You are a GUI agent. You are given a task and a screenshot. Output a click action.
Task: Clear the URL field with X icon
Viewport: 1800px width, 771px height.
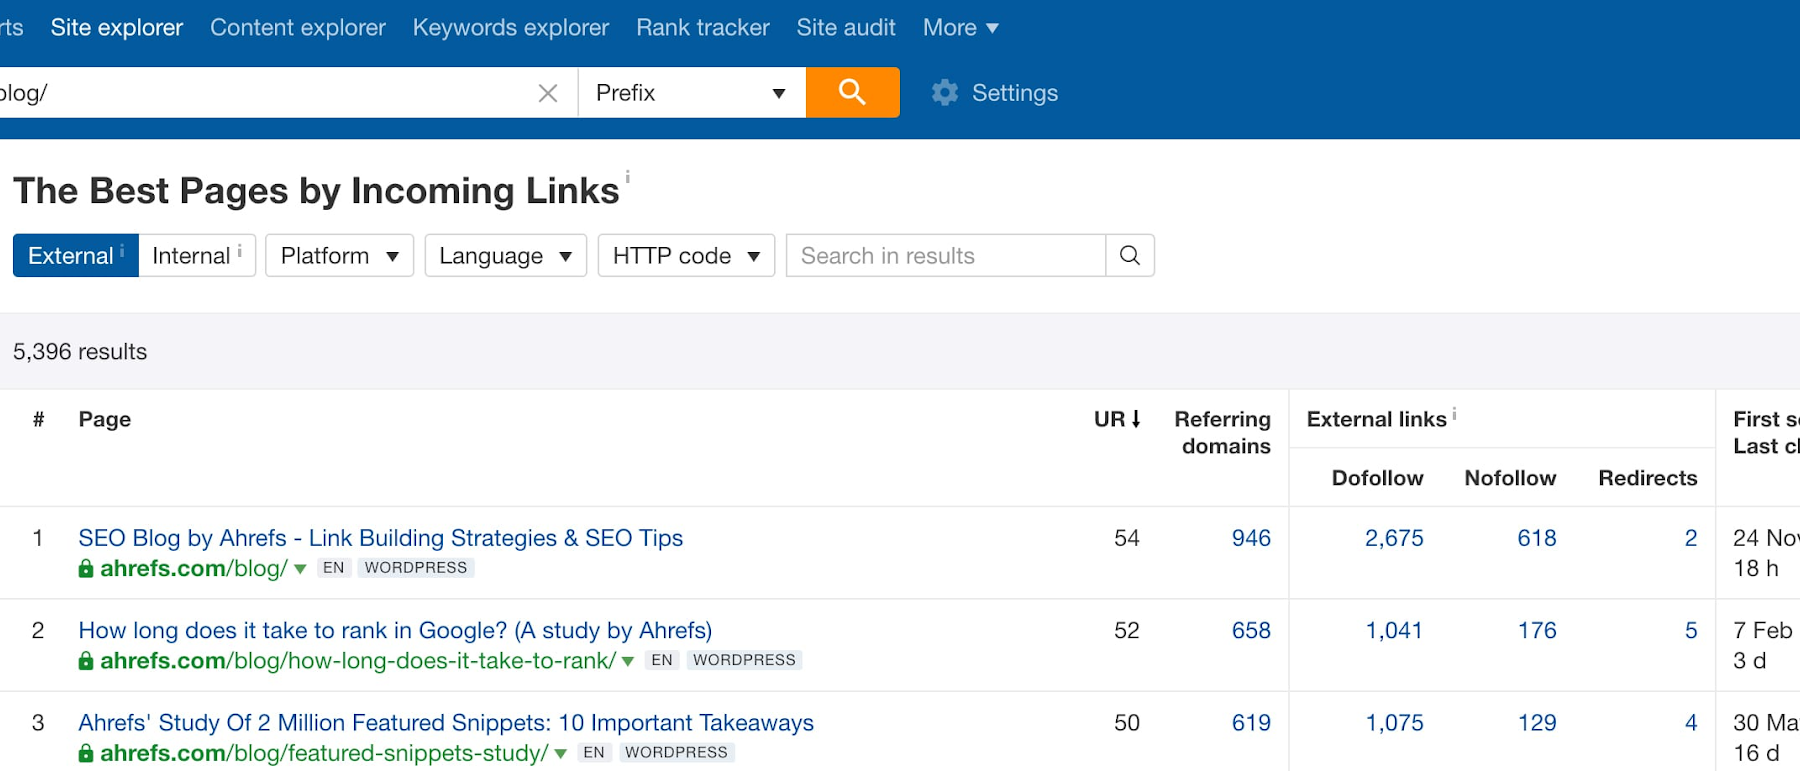tap(548, 93)
